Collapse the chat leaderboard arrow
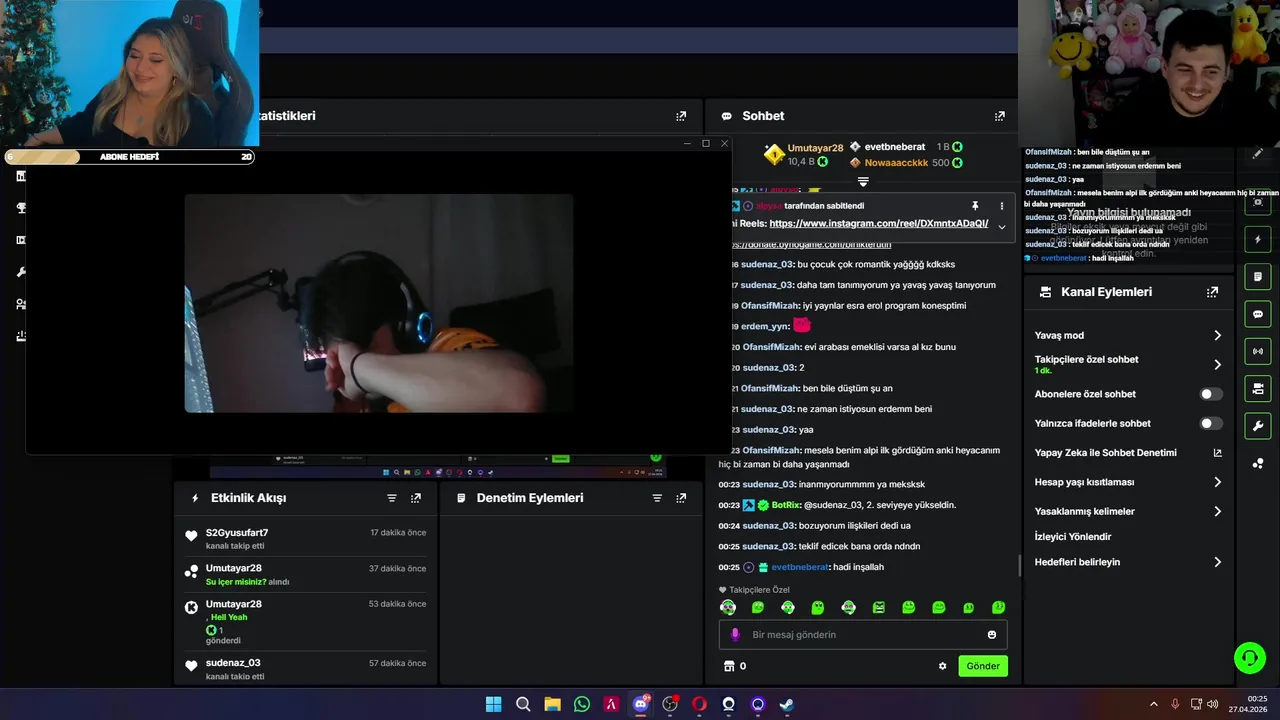Image resolution: width=1280 pixels, height=720 pixels. tap(863, 182)
